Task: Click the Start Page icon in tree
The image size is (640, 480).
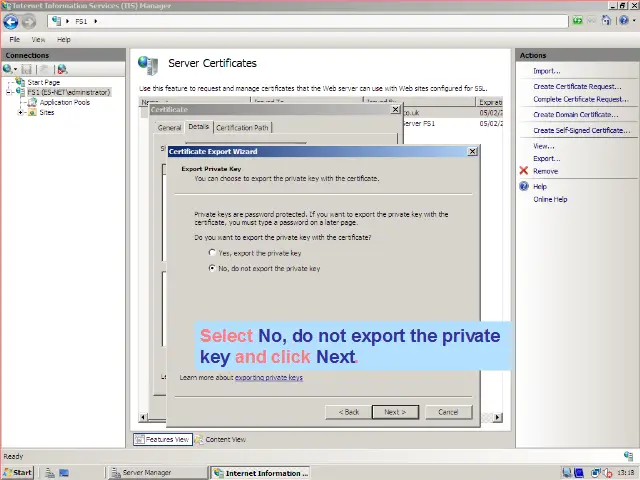Action: pyautogui.click(x=20, y=82)
